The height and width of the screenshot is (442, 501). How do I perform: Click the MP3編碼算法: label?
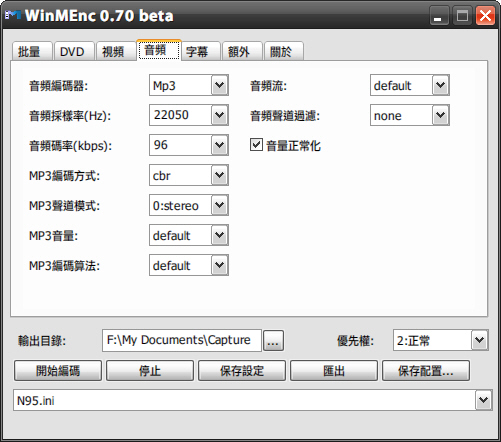64,266
